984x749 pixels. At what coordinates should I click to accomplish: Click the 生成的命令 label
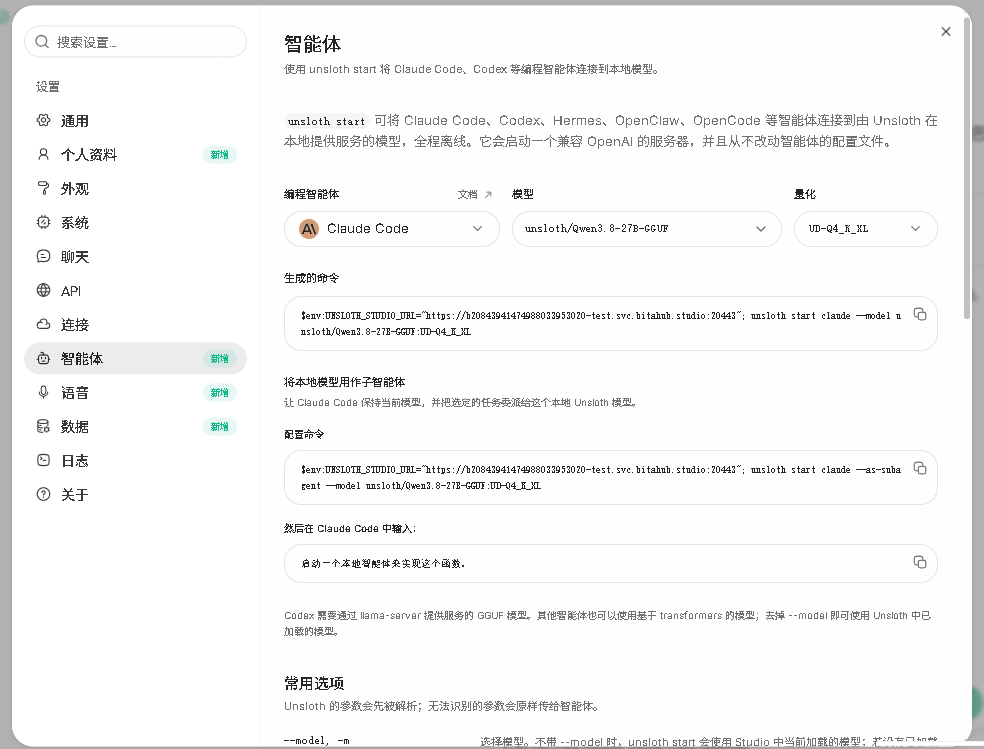(x=311, y=278)
